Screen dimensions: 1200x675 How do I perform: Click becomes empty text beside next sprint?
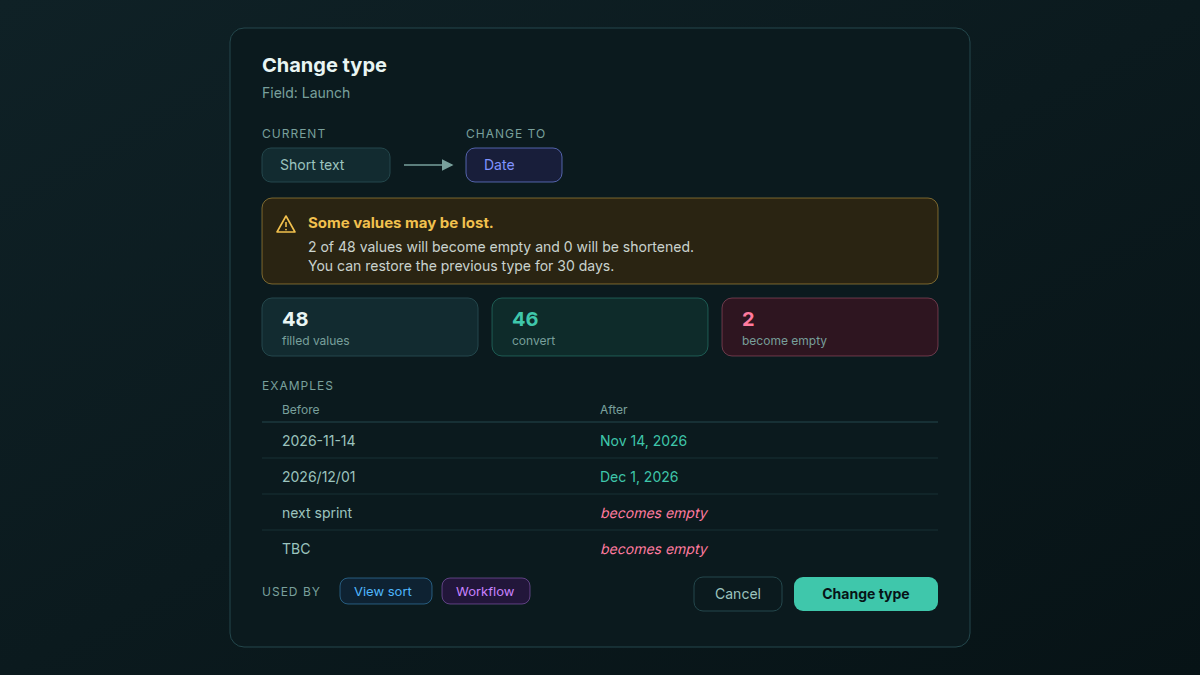click(x=654, y=513)
